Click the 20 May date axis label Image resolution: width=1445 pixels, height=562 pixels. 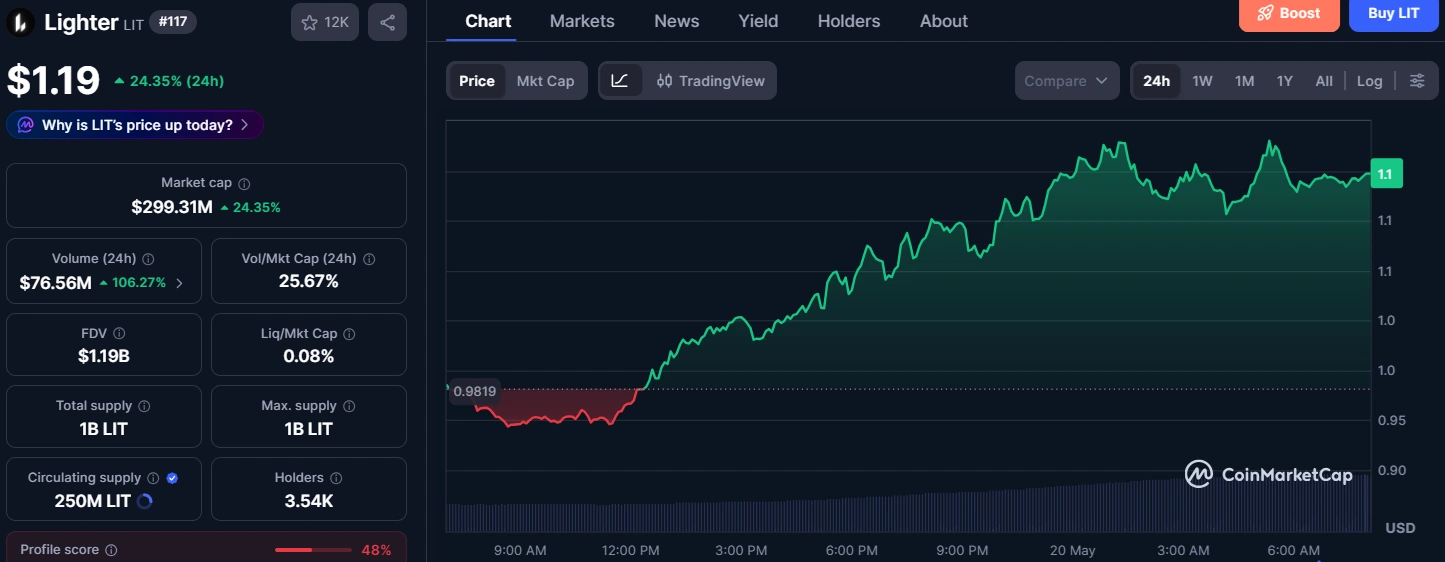pyautogui.click(x=1072, y=551)
